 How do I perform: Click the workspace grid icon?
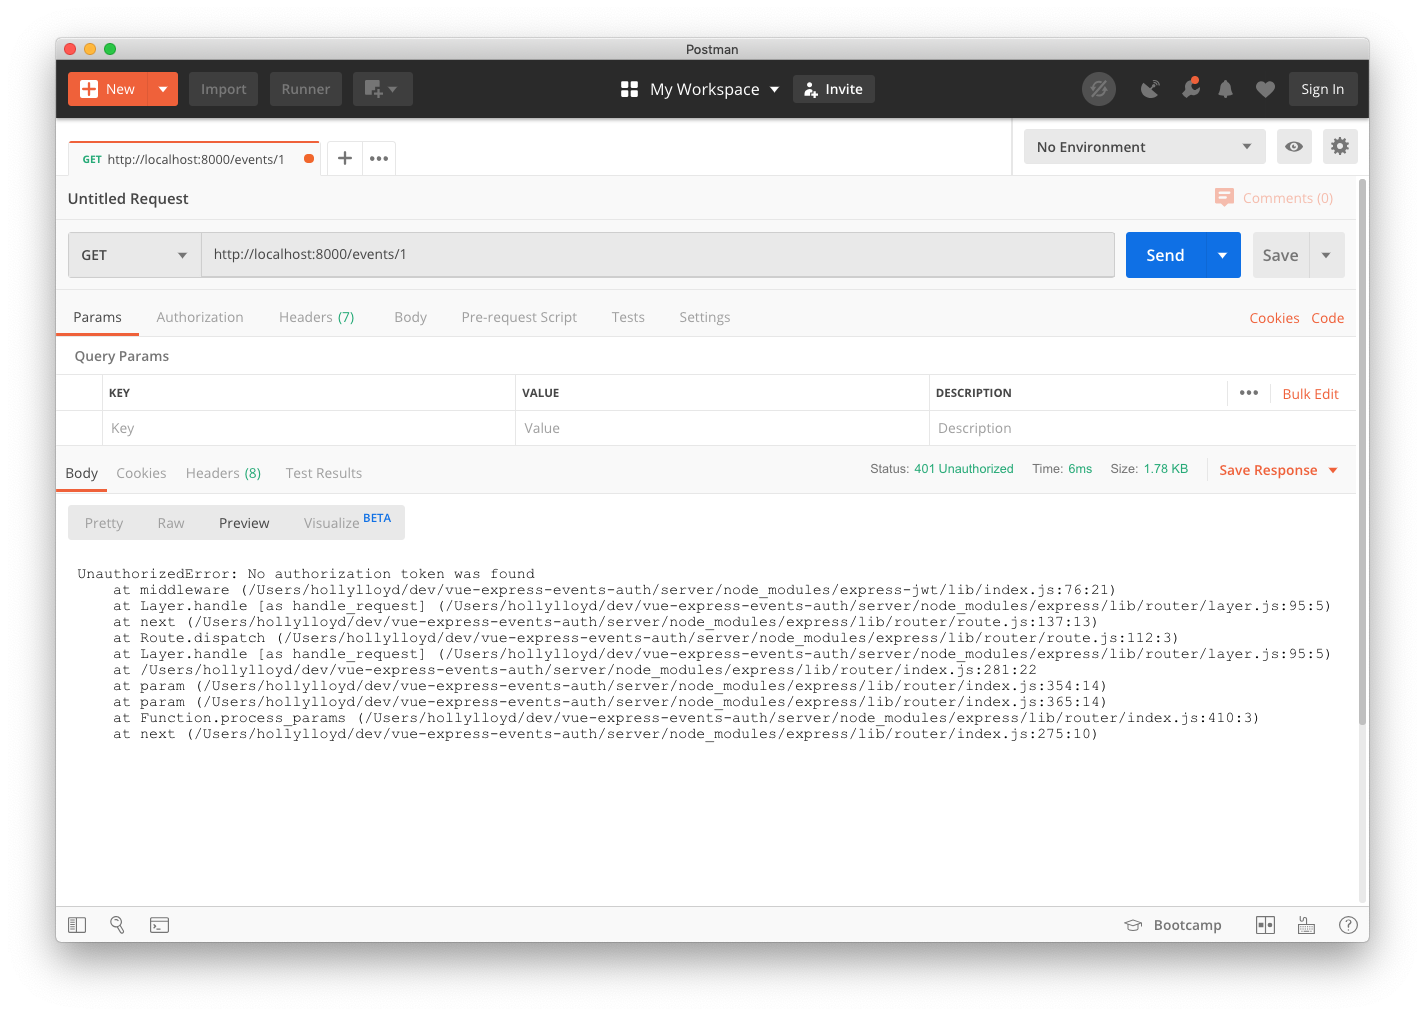tap(629, 89)
